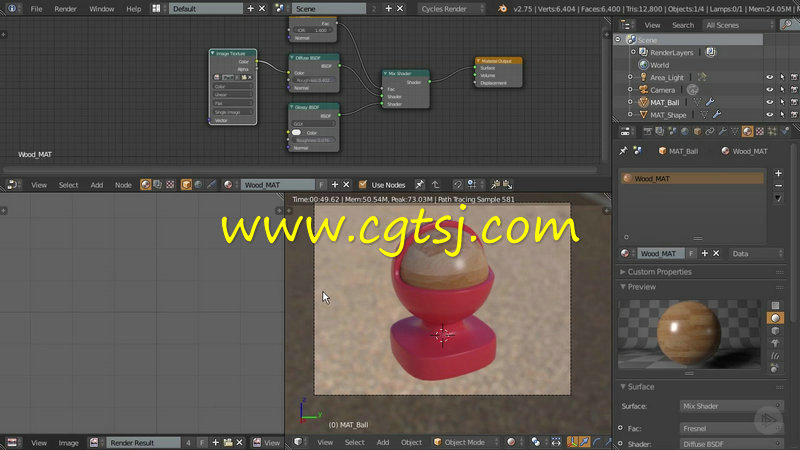
Task: Select the Constraints properties tab icon
Action: (710, 132)
